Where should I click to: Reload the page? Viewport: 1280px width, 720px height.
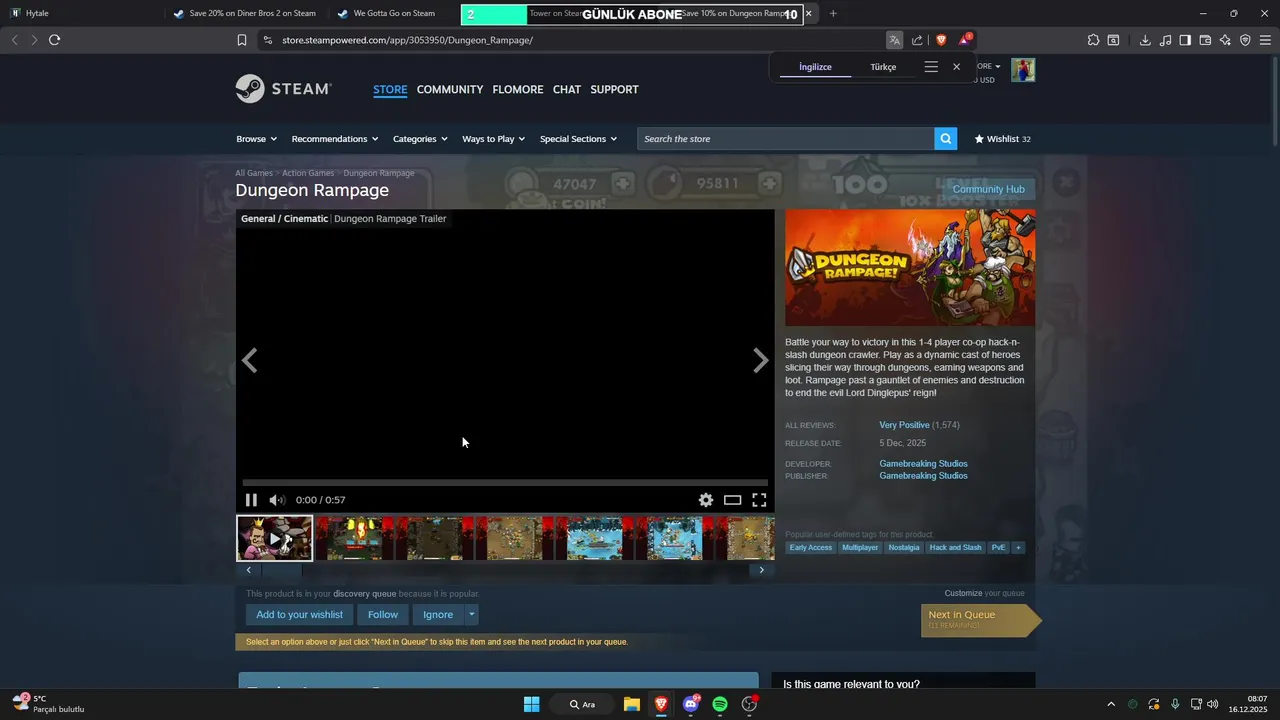54,40
